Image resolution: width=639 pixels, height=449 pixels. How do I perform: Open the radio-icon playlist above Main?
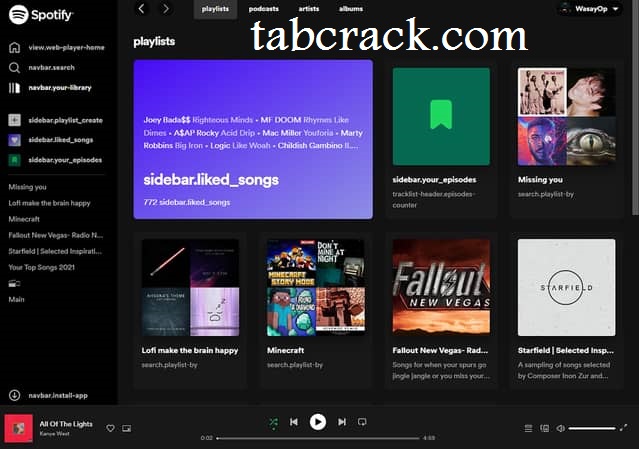pos(14,284)
